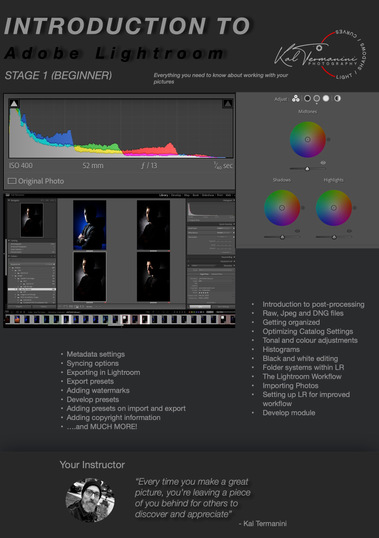
Task: Click the 'ISO 400' value
Action: (21, 165)
